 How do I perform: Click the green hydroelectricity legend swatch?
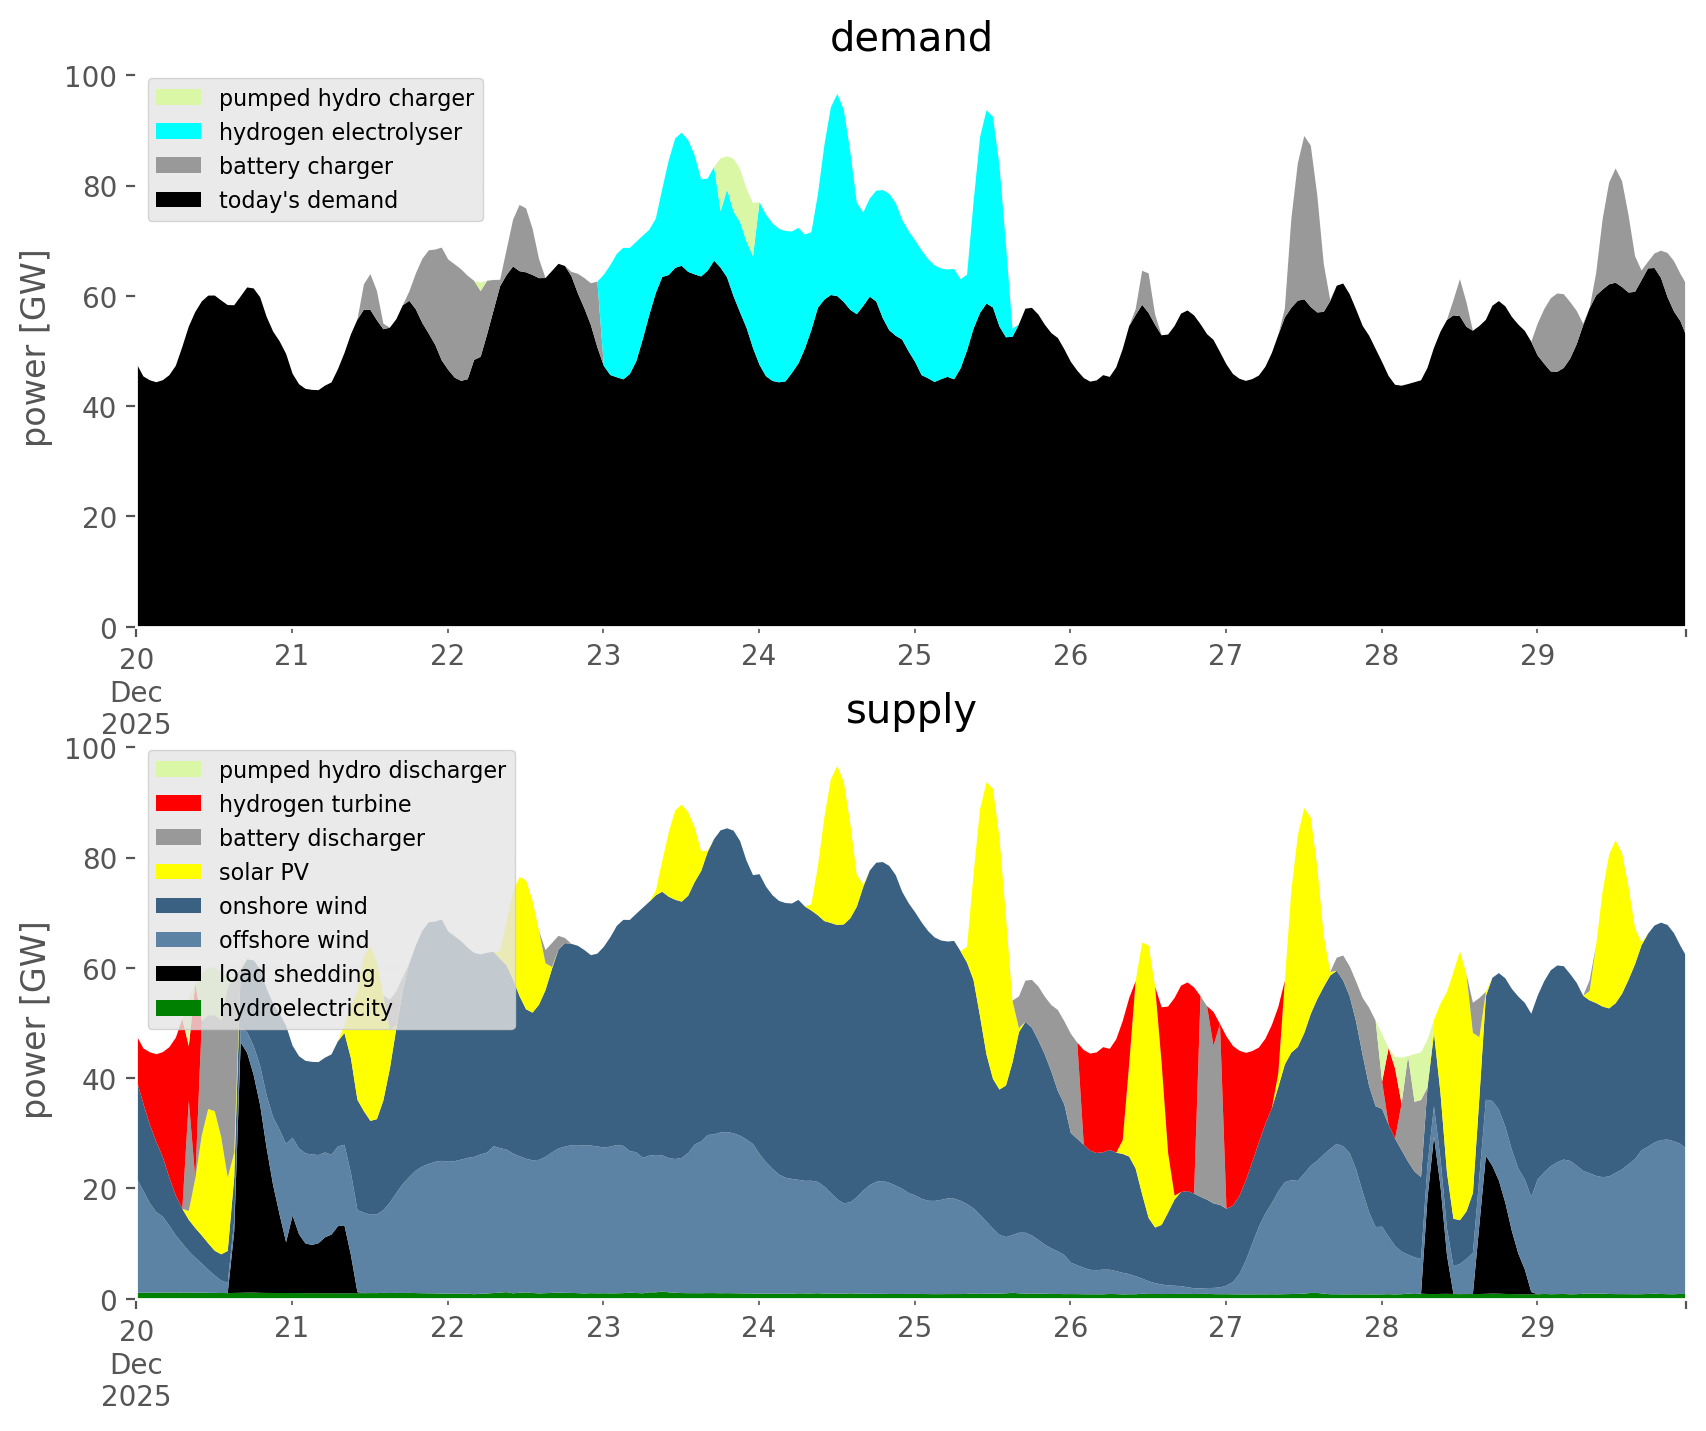point(179,1008)
